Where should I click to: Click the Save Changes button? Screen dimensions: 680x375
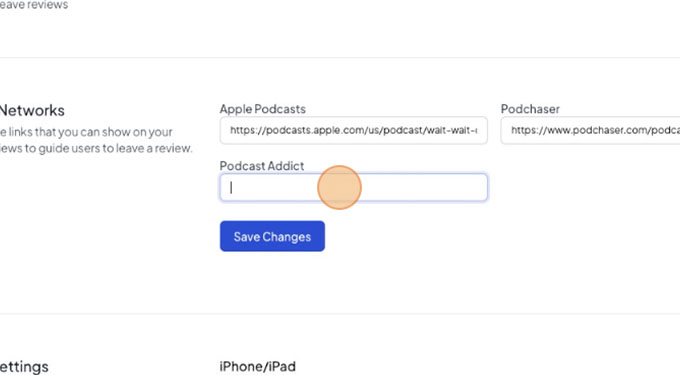(x=272, y=236)
